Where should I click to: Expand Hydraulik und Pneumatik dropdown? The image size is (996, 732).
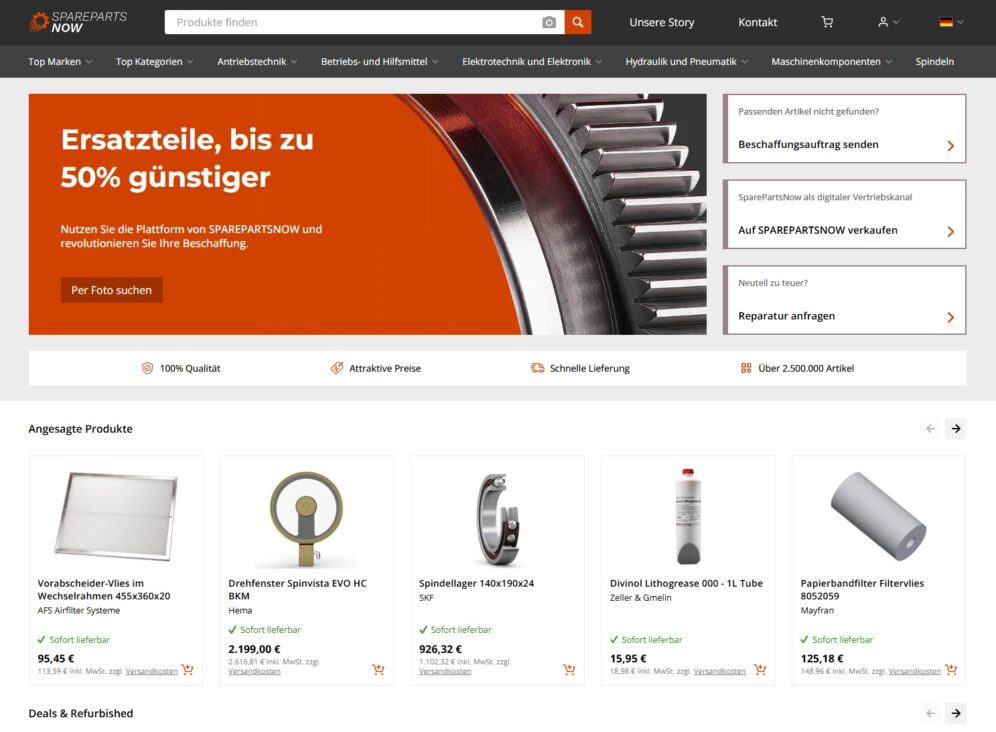click(687, 62)
